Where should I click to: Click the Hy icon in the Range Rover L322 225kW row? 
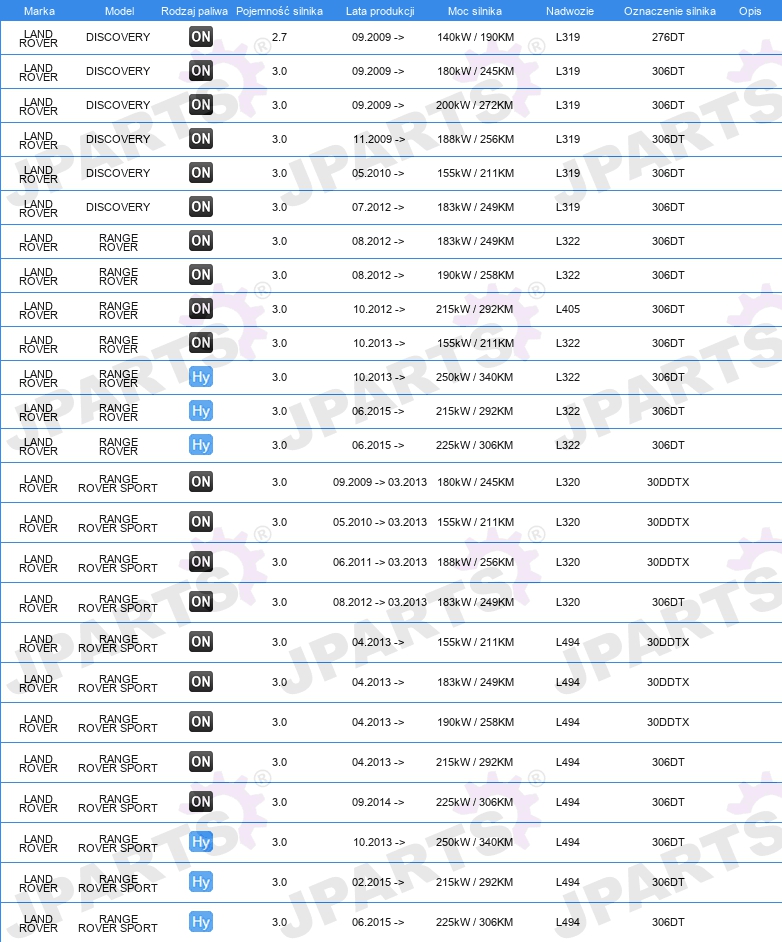click(201, 445)
